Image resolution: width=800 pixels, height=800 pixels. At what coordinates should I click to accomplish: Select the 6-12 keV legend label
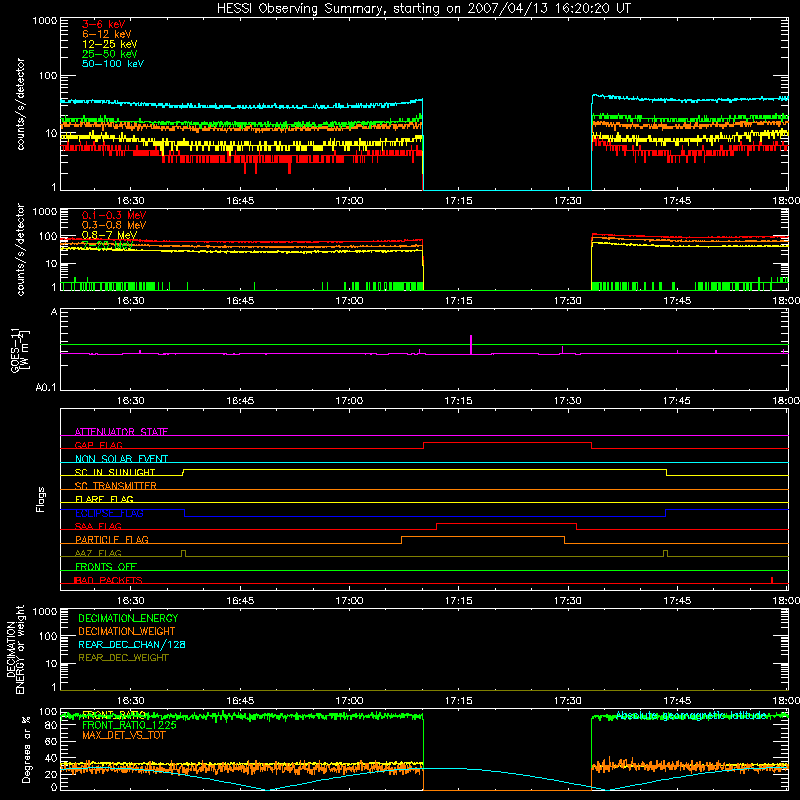pos(106,34)
